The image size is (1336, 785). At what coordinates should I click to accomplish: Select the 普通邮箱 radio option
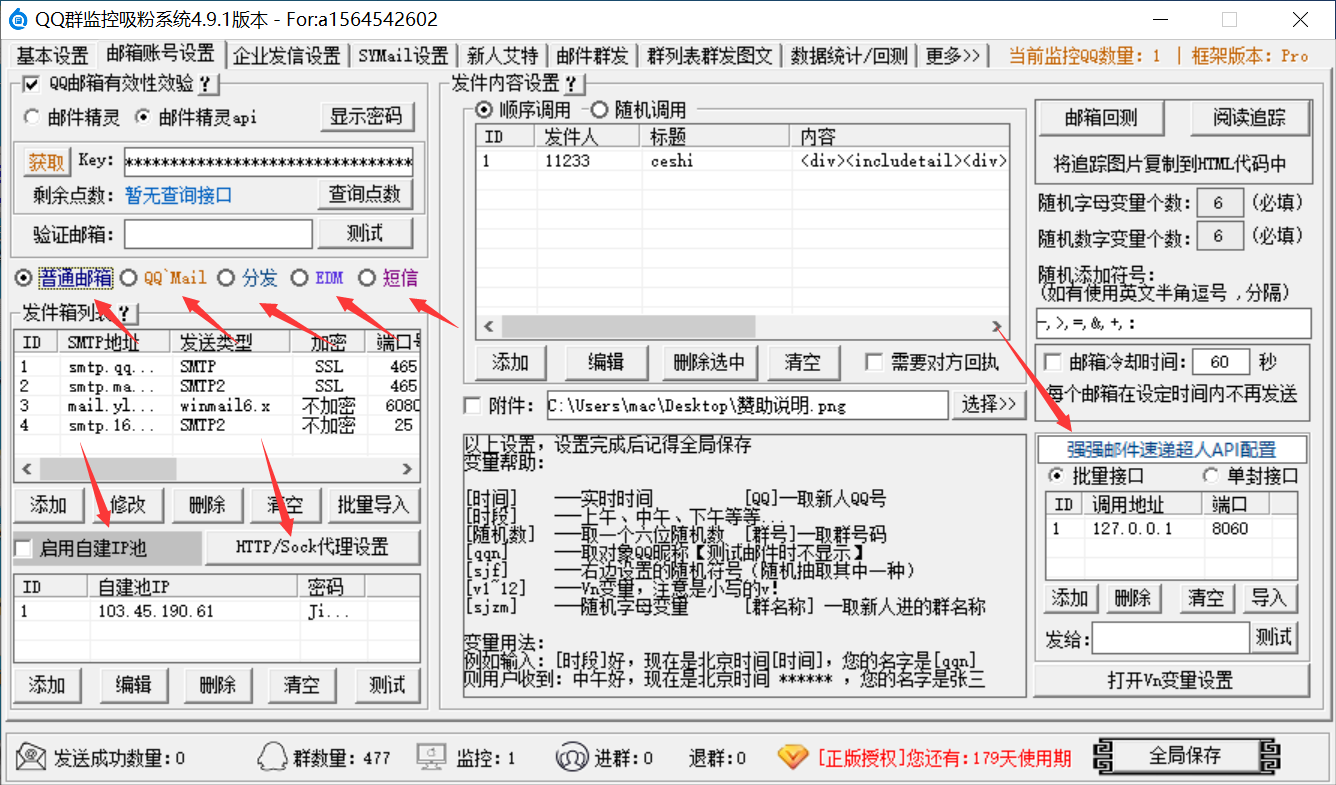(x=24, y=278)
